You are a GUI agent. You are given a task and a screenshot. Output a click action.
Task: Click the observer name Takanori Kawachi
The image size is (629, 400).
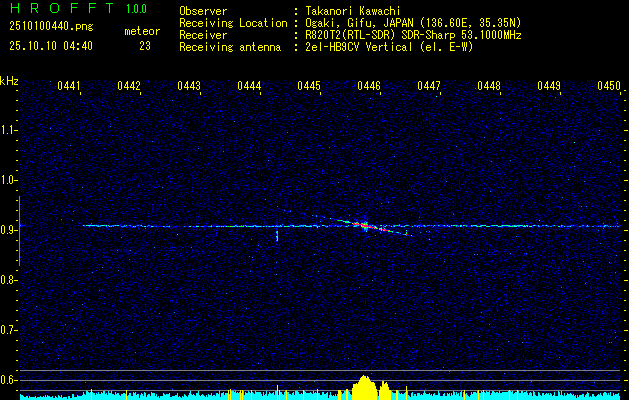[x=353, y=10]
